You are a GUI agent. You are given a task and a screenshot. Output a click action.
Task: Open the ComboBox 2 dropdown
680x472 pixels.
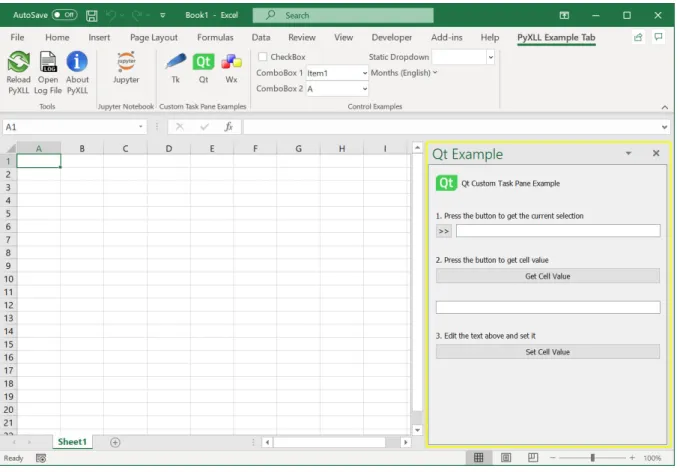pyautogui.click(x=365, y=89)
